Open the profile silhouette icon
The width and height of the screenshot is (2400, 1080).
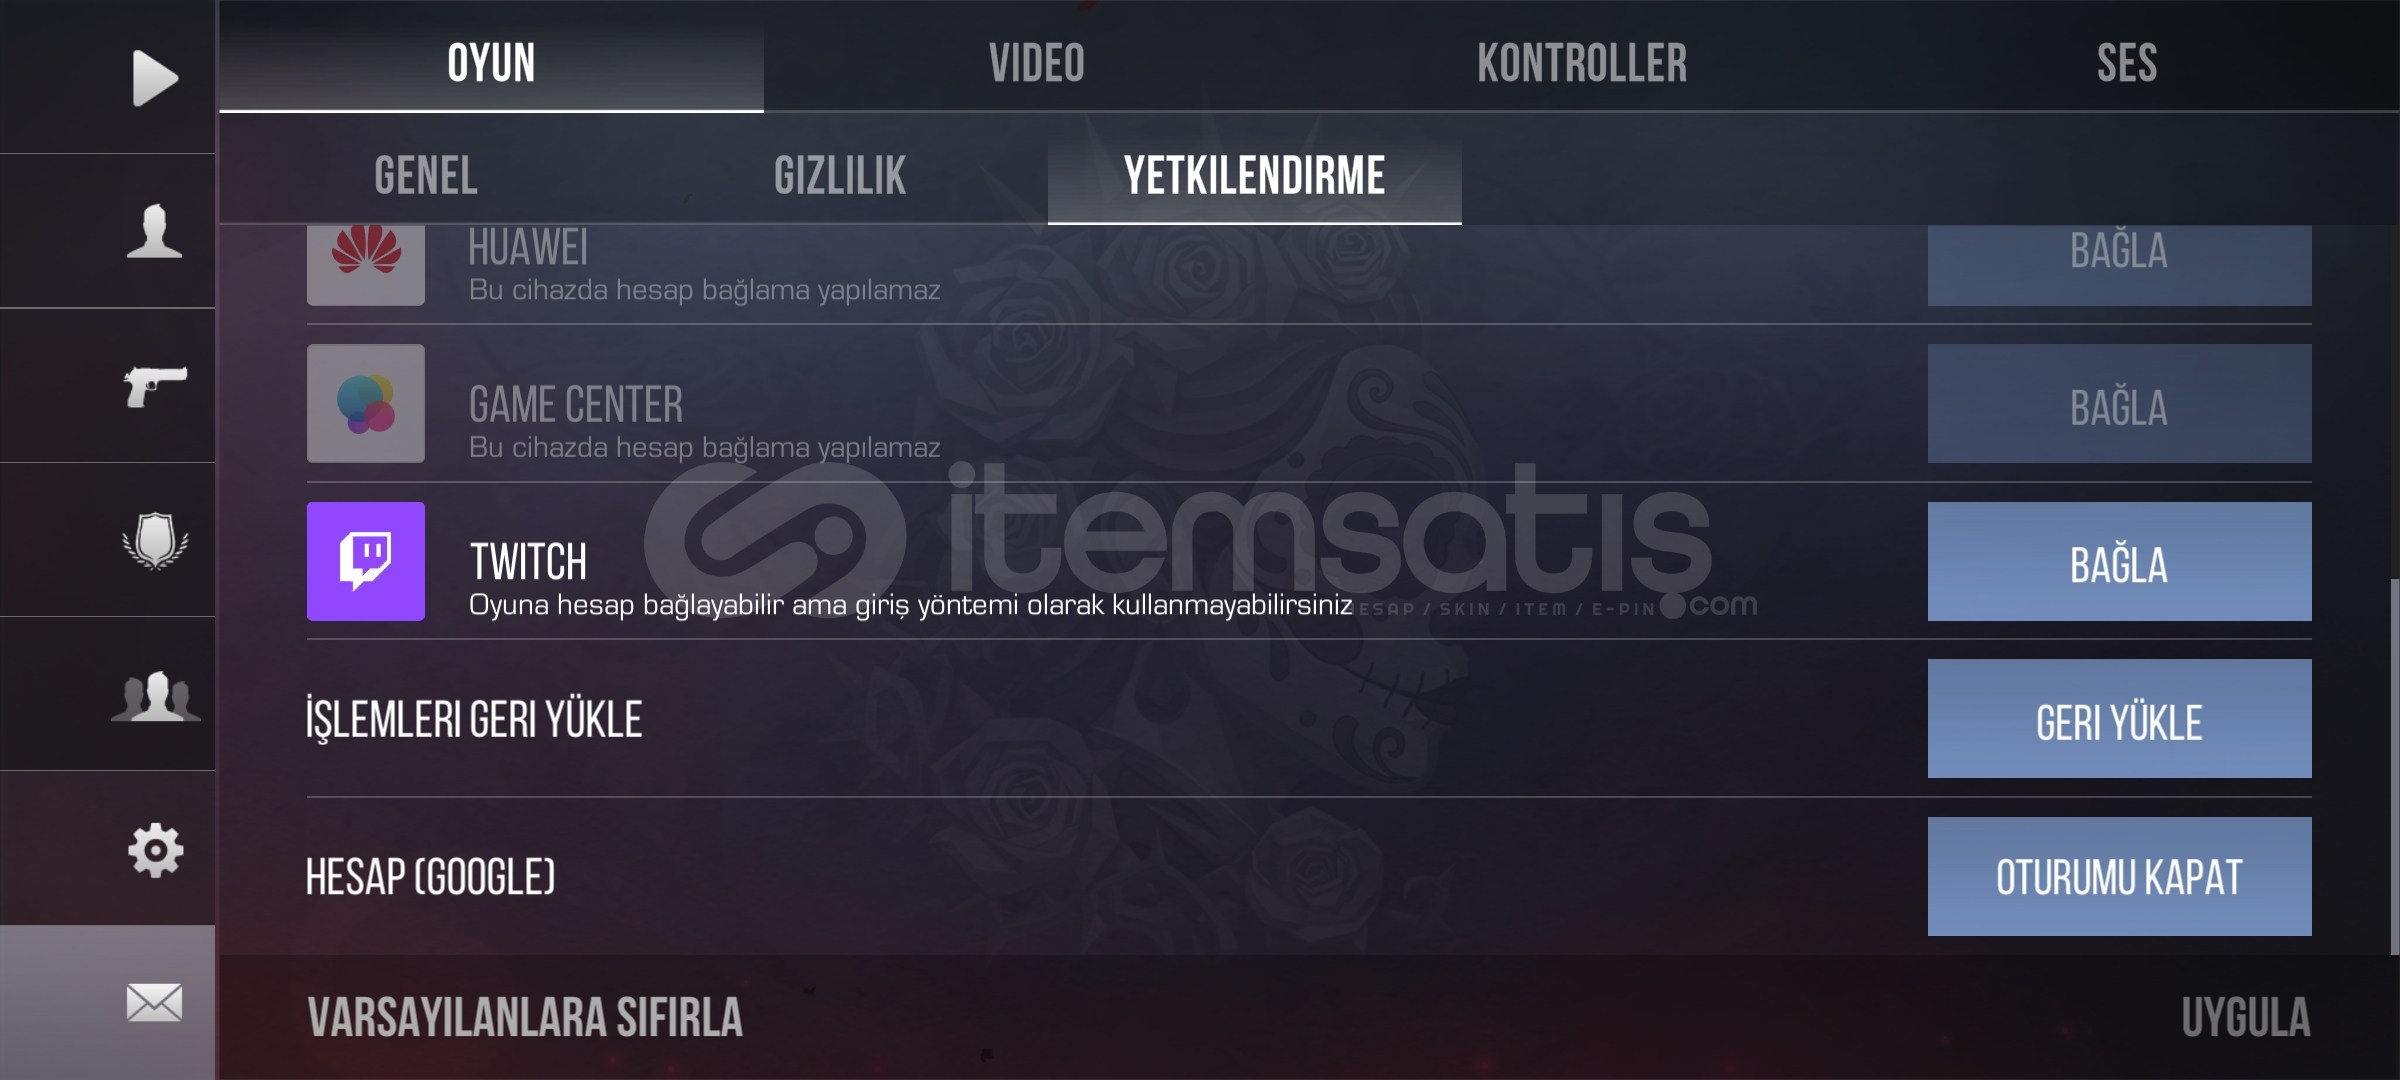tap(155, 231)
